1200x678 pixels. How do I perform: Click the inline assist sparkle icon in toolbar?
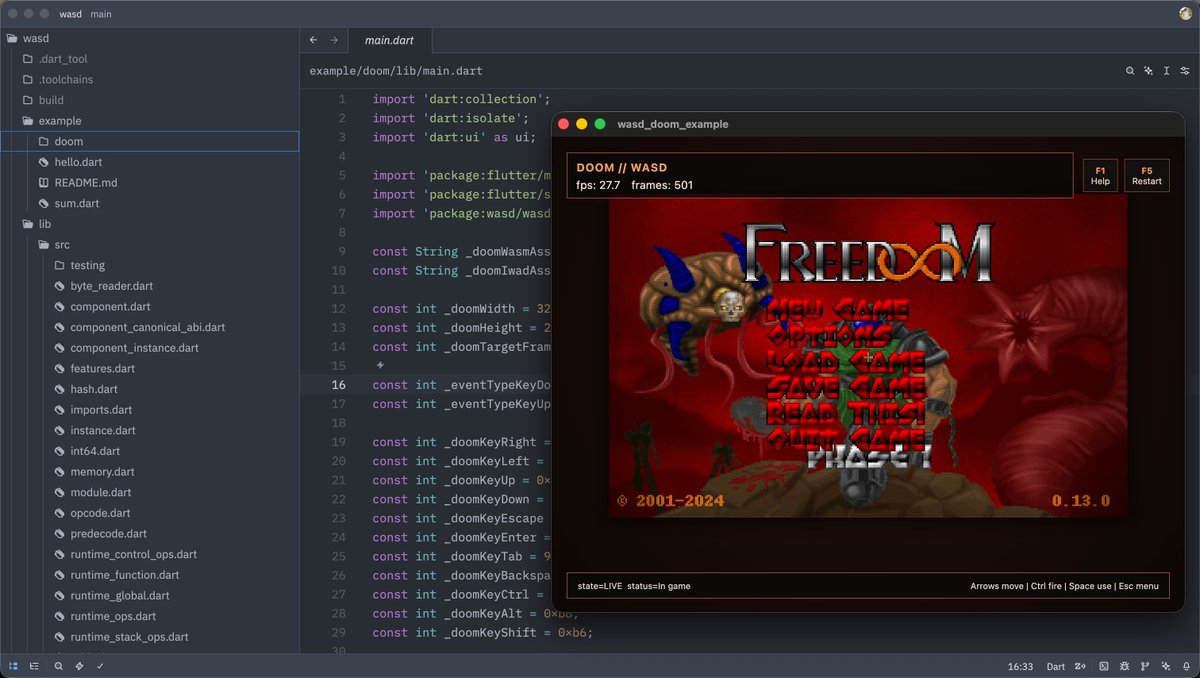click(x=1149, y=71)
